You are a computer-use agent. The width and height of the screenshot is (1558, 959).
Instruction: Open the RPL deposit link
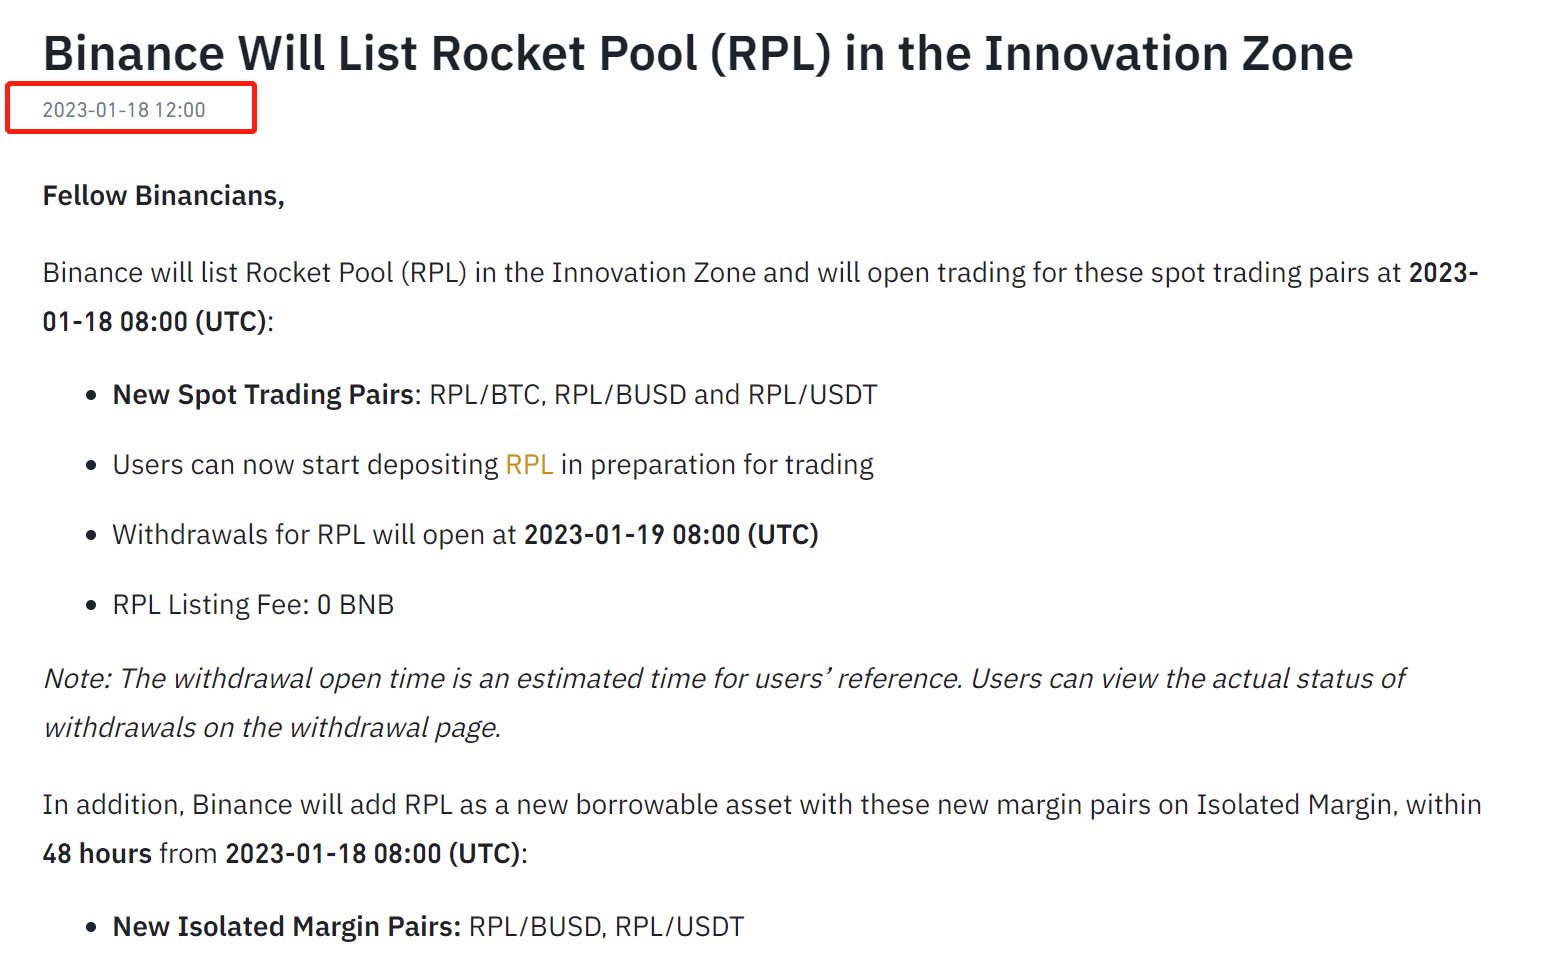point(529,465)
